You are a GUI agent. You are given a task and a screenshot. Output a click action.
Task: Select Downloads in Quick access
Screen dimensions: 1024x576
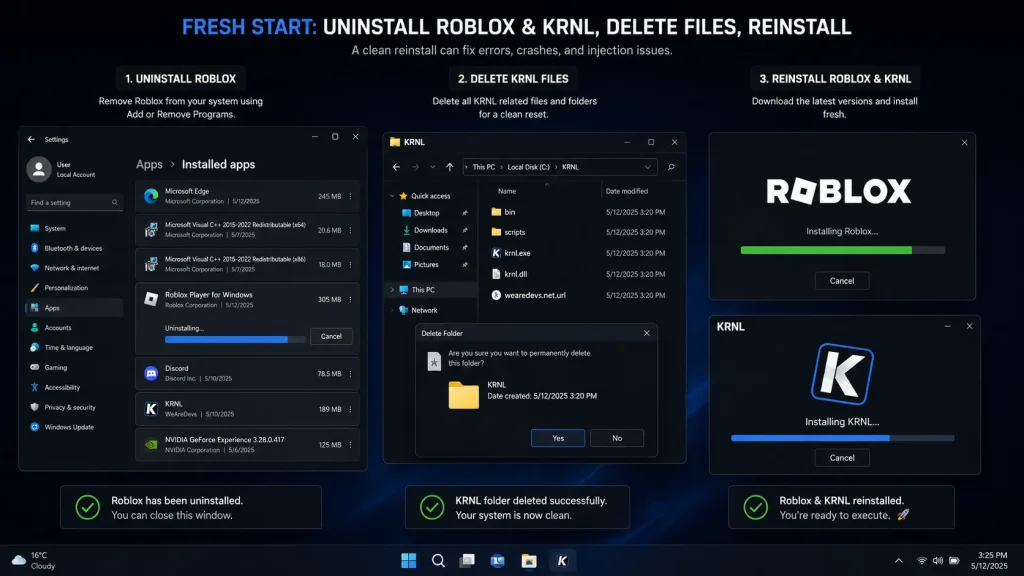[431, 230]
